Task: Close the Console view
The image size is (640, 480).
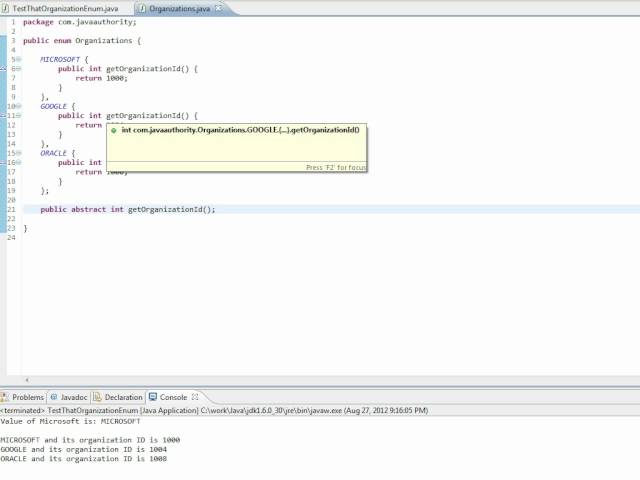Action: click(x=195, y=397)
